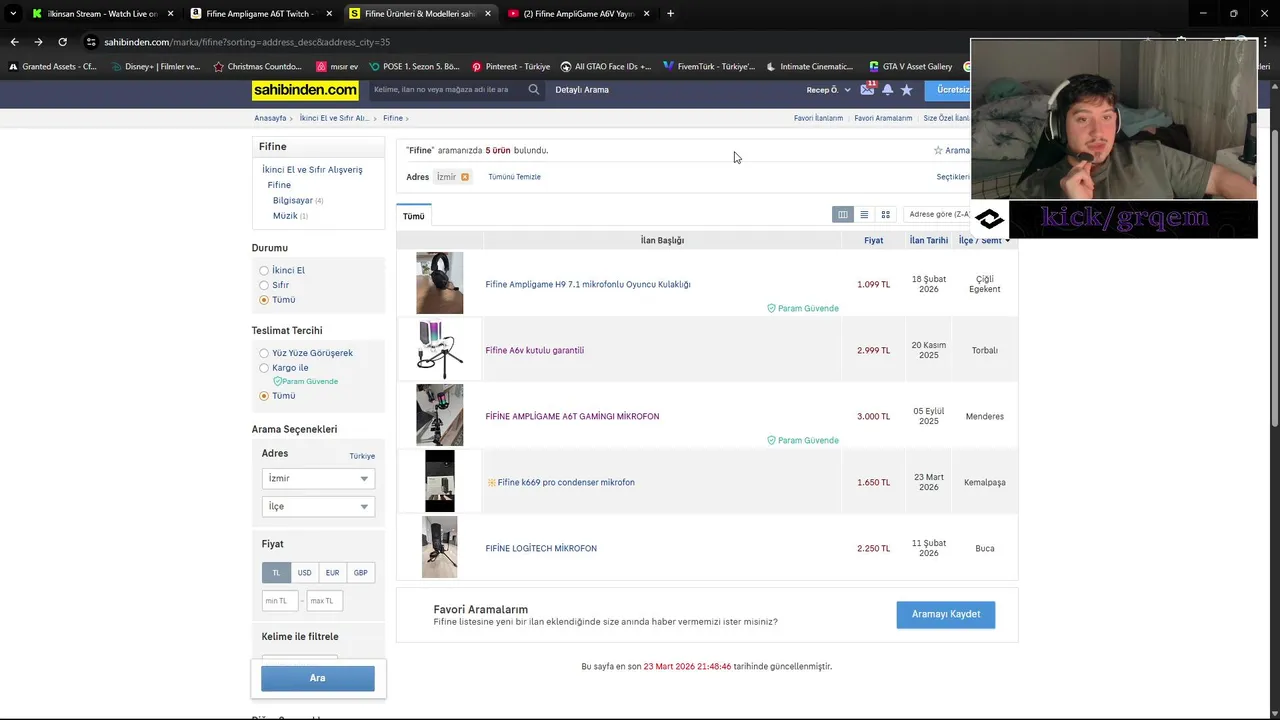The image size is (1280, 720).
Task: Click the max TL price field
Action: point(325,601)
